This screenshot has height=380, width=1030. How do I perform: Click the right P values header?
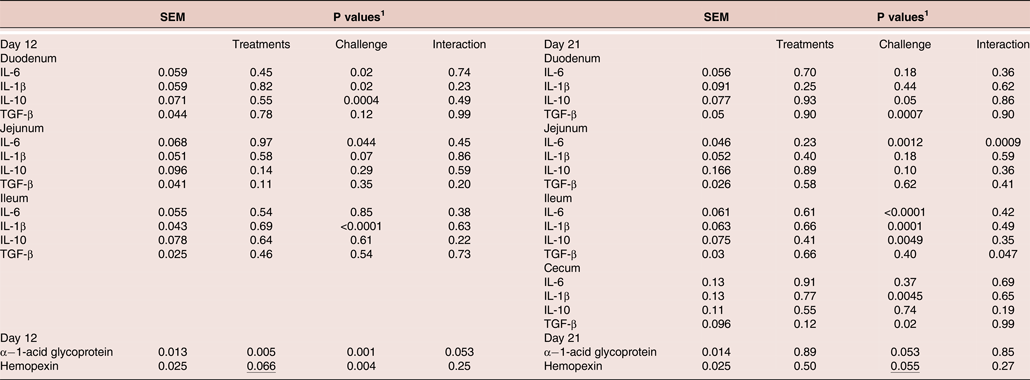tap(902, 18)
